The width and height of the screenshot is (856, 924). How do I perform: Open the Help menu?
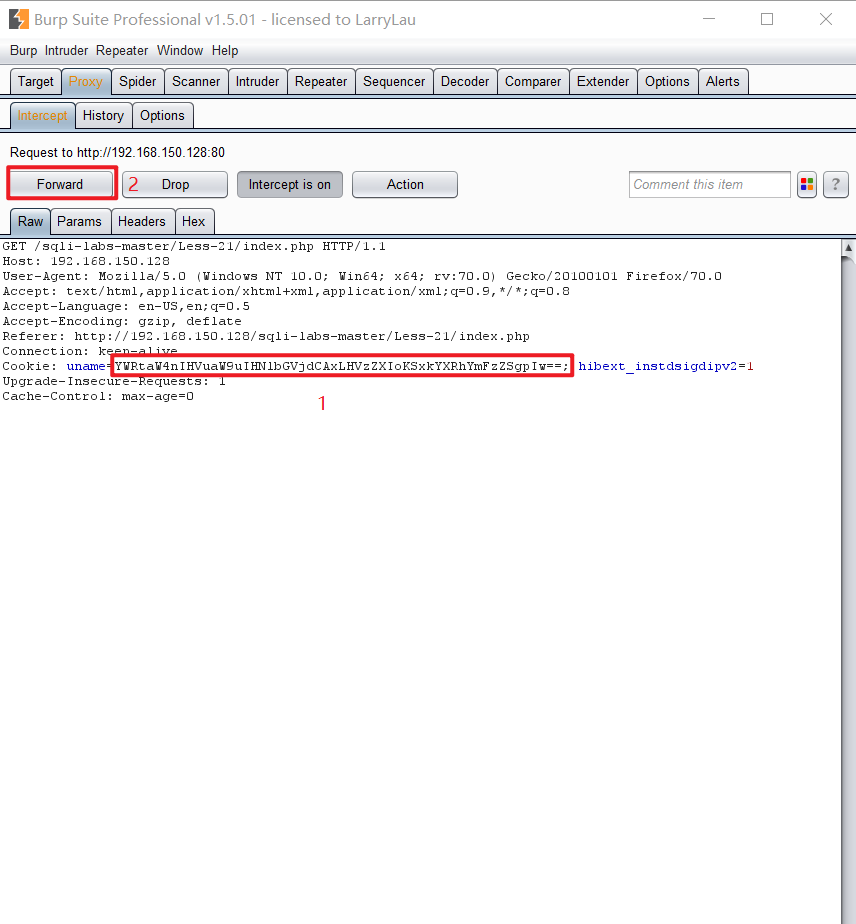pyautogui.click(x=225, y=51)
